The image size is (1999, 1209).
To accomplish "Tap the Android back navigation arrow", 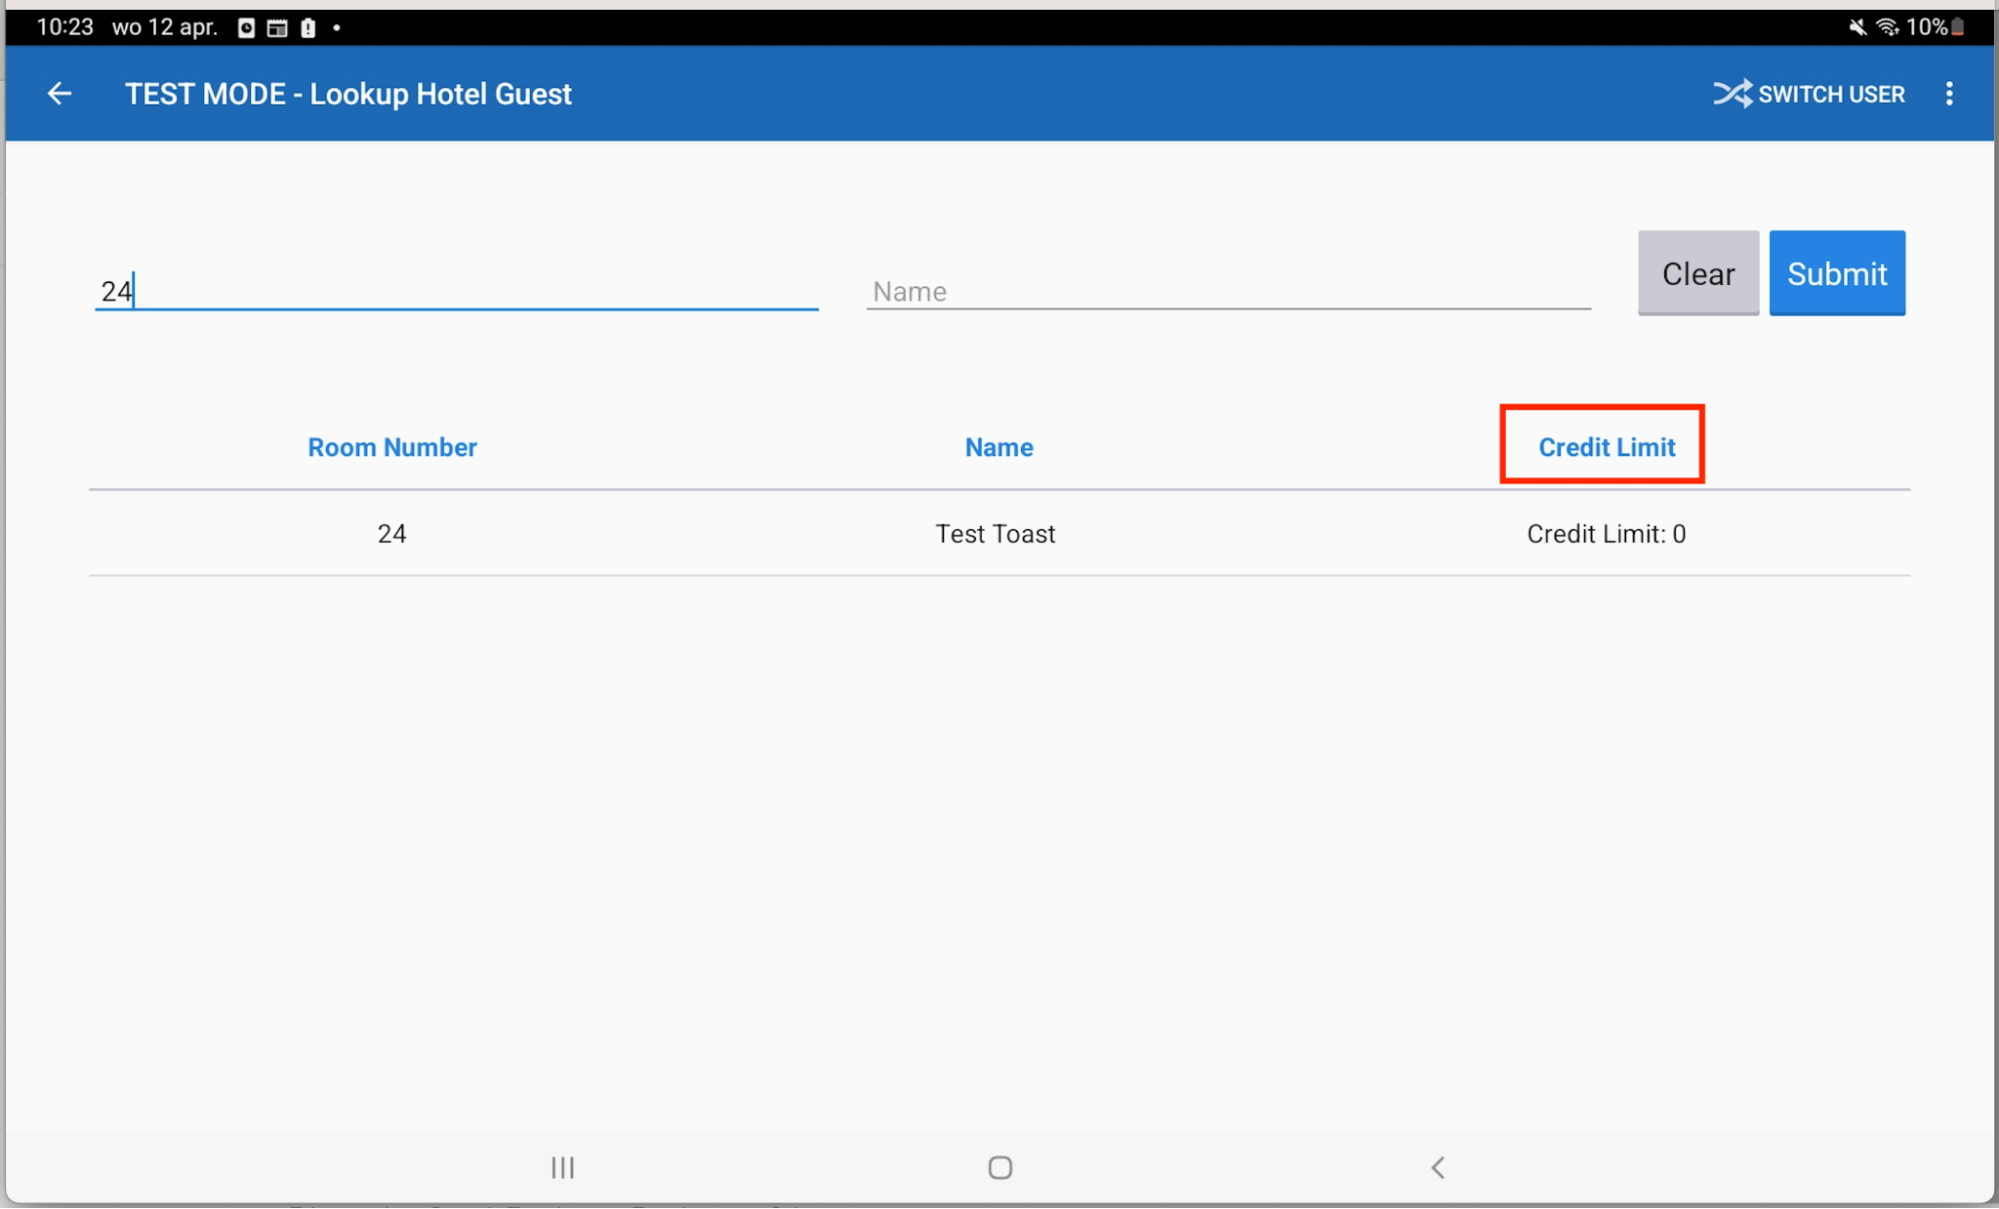I will [1437, 1167].
